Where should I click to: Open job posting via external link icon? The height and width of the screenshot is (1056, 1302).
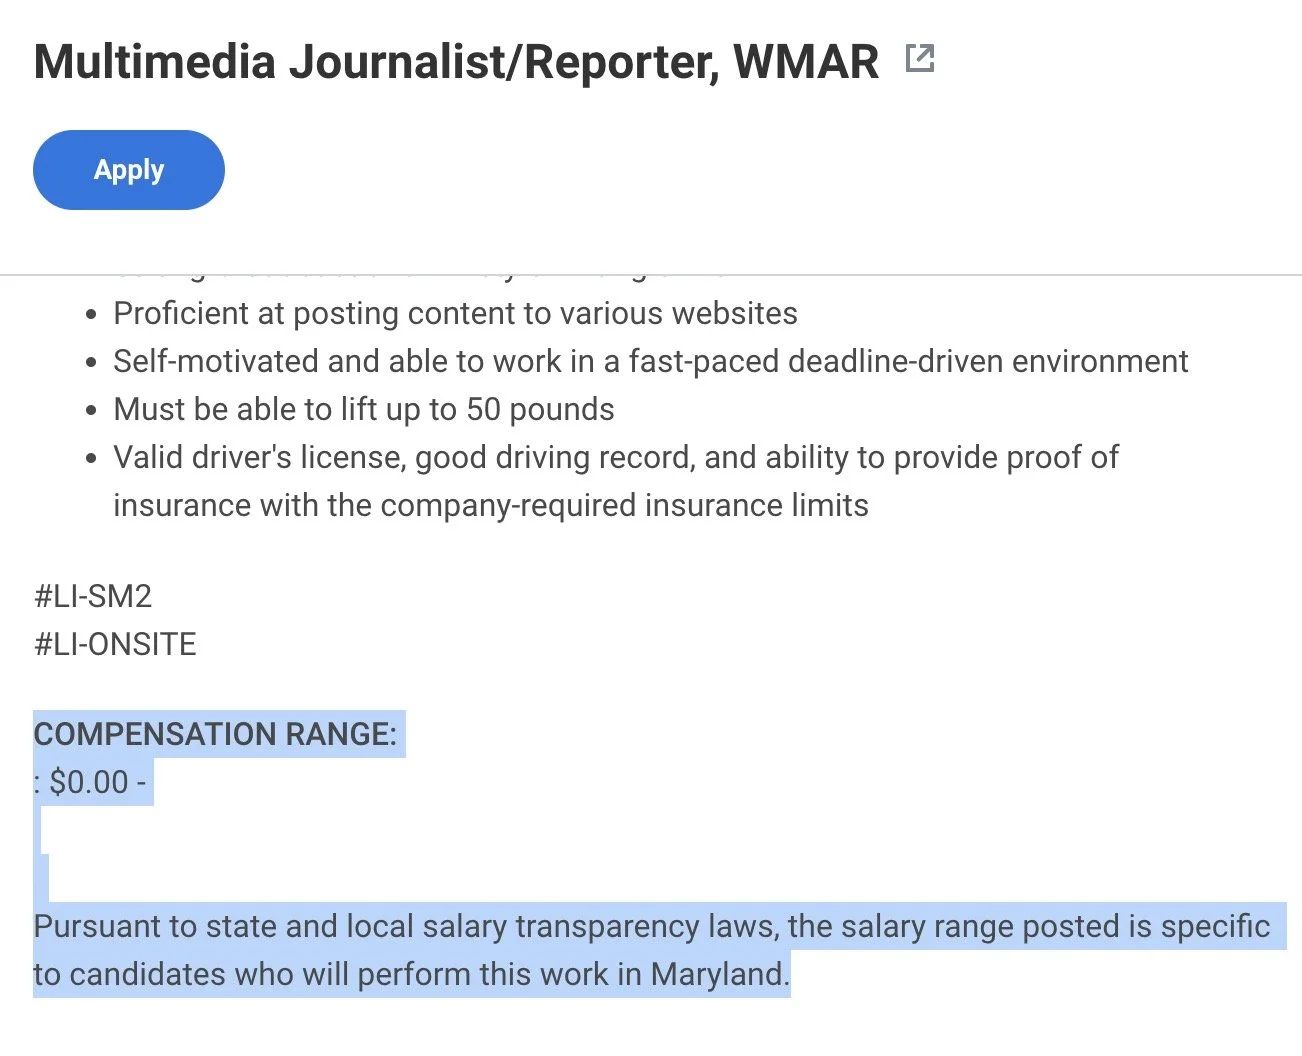(x=919, y=59)
